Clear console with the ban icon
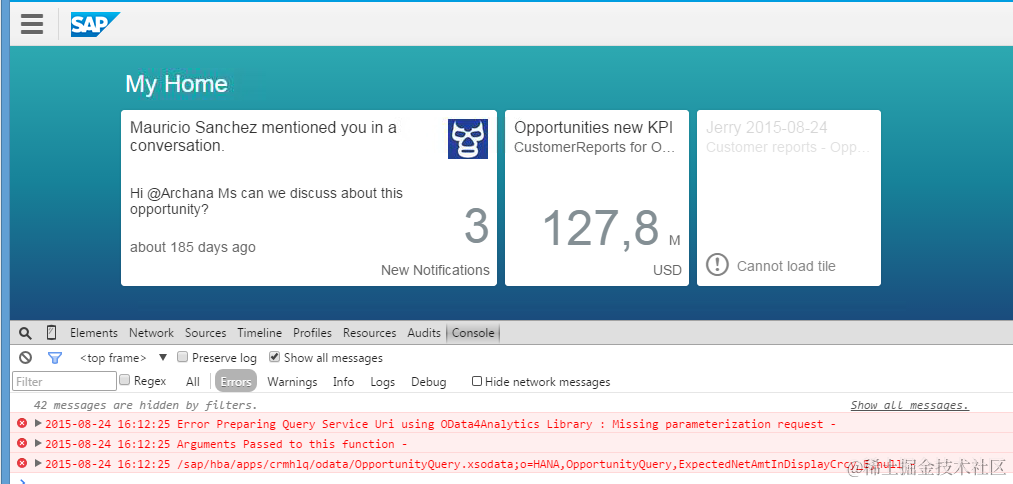The width and height of the screenshot is (1013, 484). point(25,357)
